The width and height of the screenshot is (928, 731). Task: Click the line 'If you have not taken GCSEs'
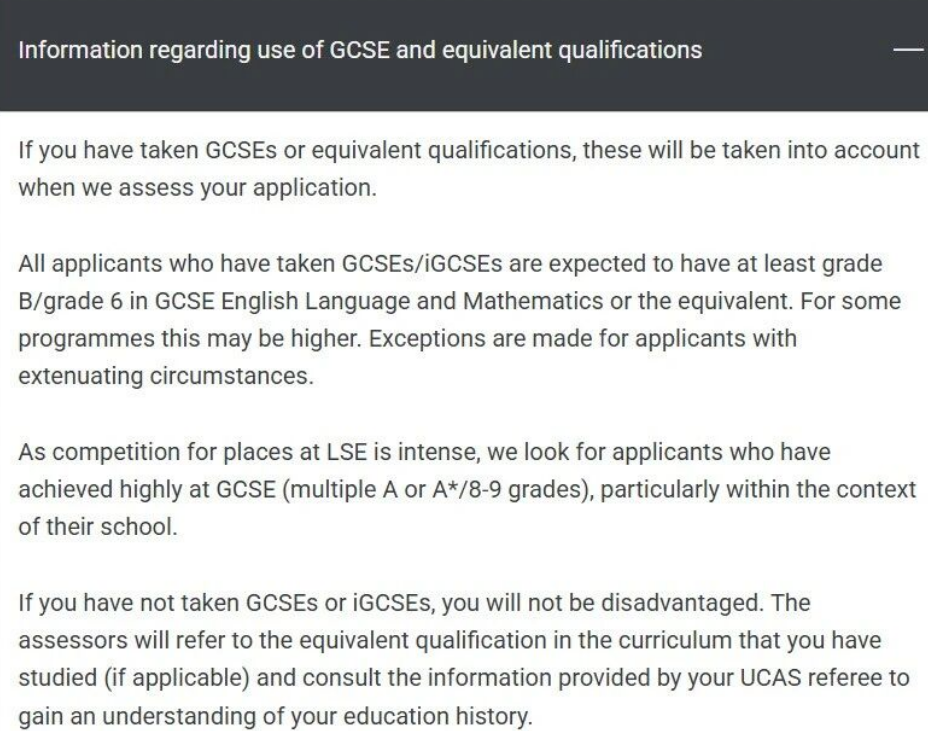pos(414,603)
